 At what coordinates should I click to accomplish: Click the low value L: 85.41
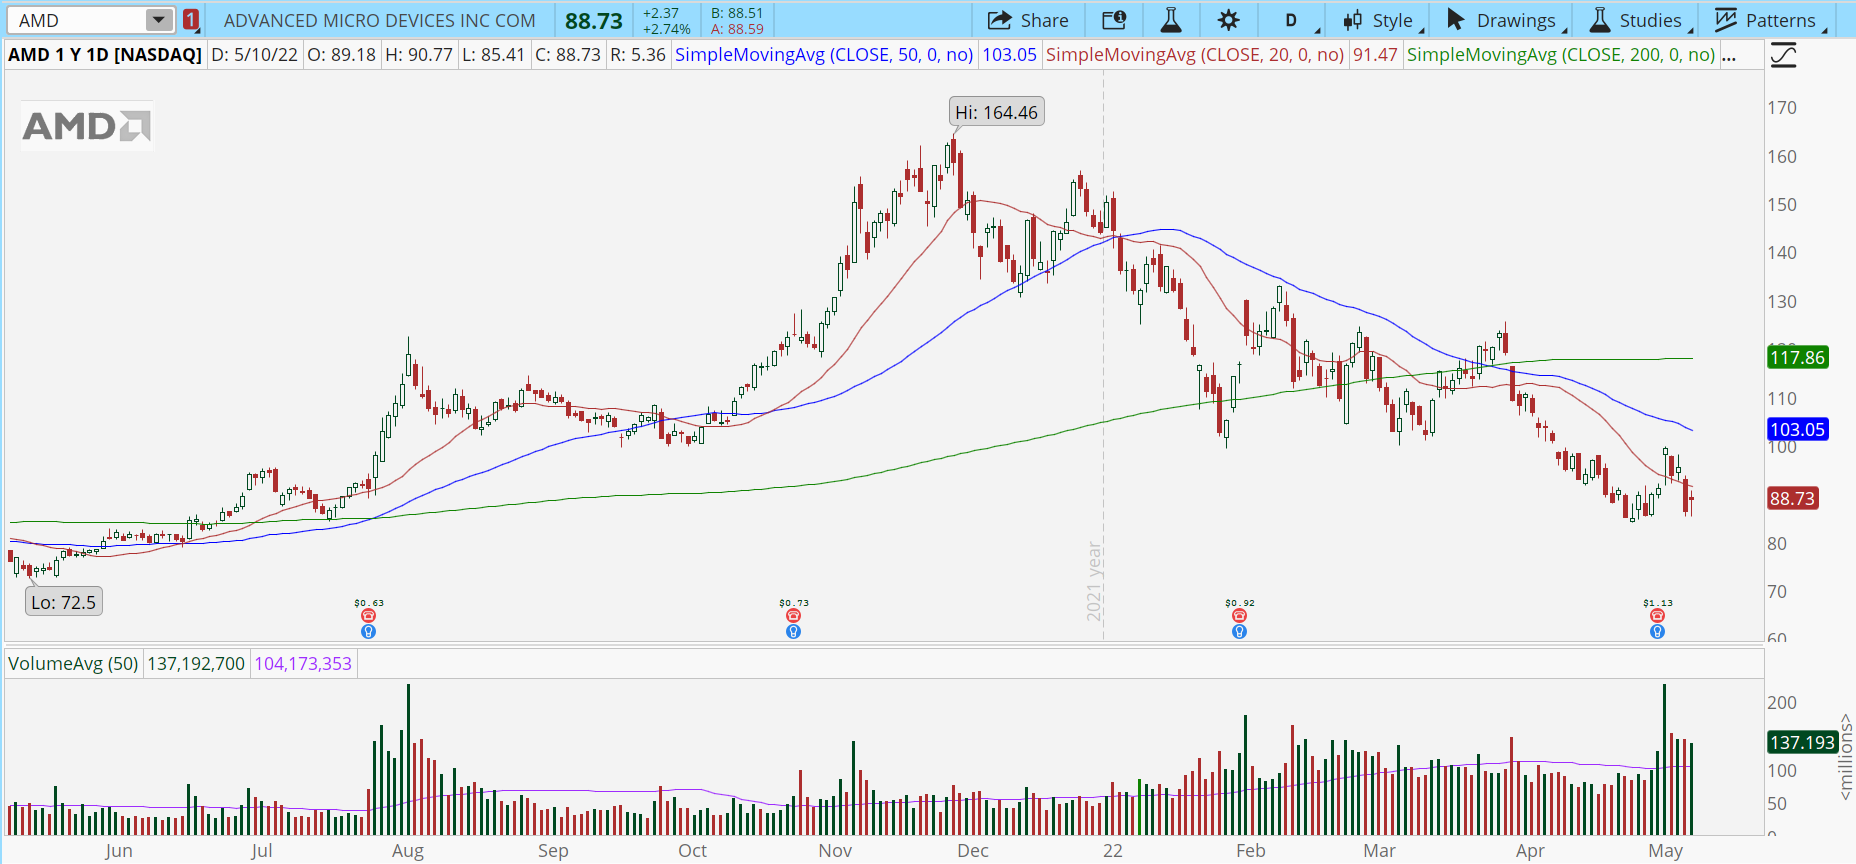[x=493, y=55]
